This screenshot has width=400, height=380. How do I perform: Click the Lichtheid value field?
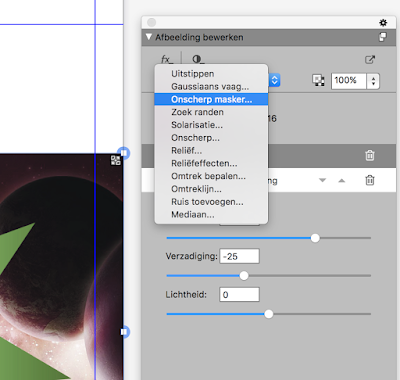(x=239, y=295)
